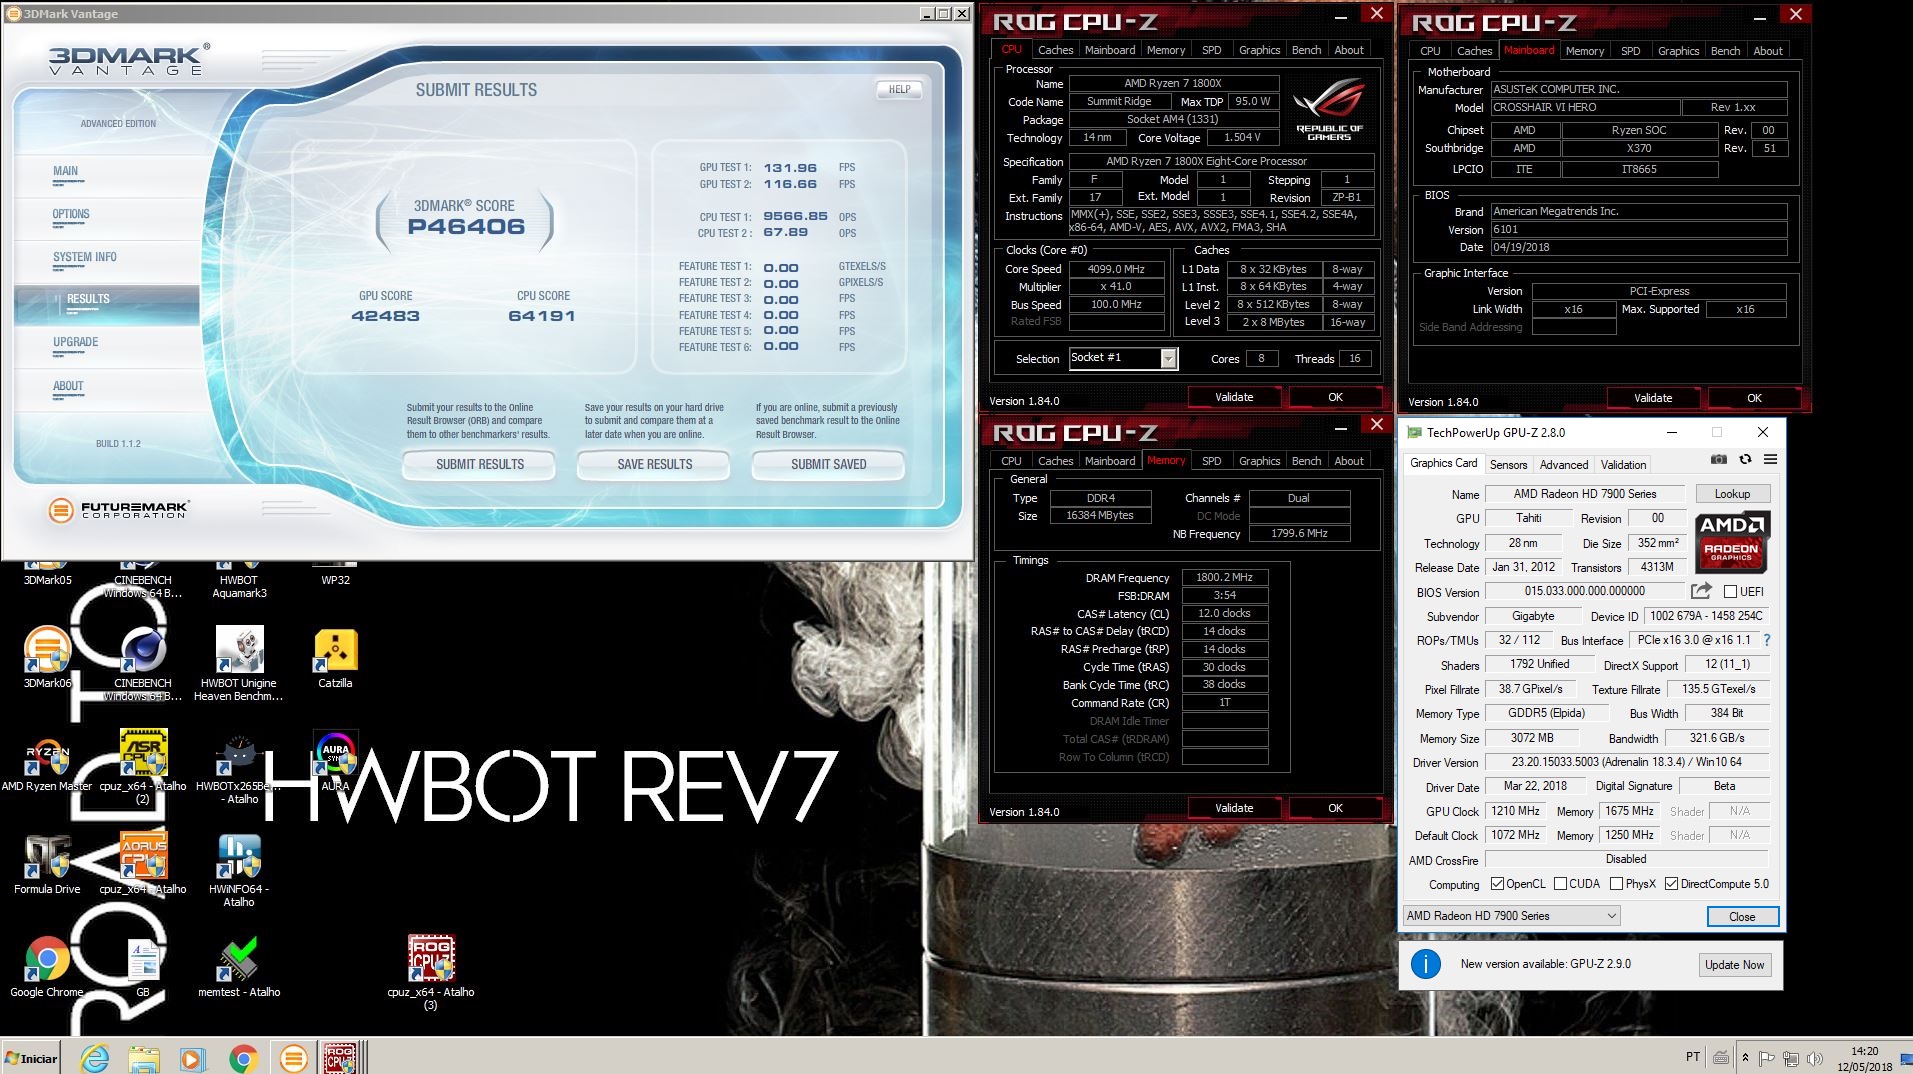Click SUBMIT SAVED button in 3DMark Vantage
Viewport: 1913px width, 1074px height.
828,464
